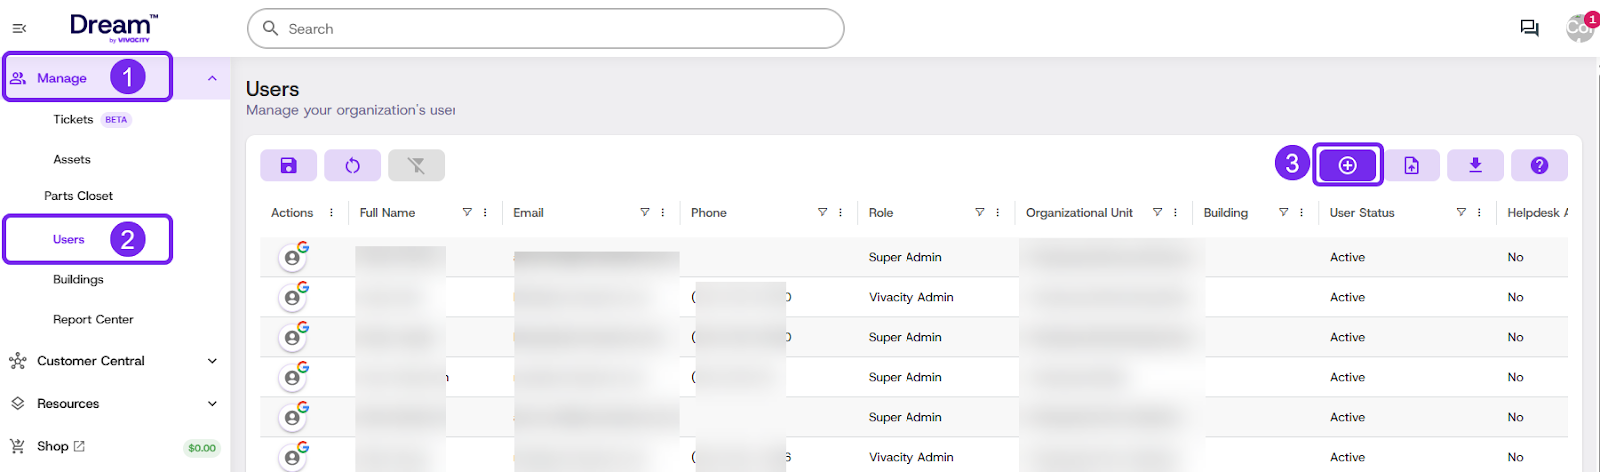Add a new user with plus button

[x=1347, y=165]
